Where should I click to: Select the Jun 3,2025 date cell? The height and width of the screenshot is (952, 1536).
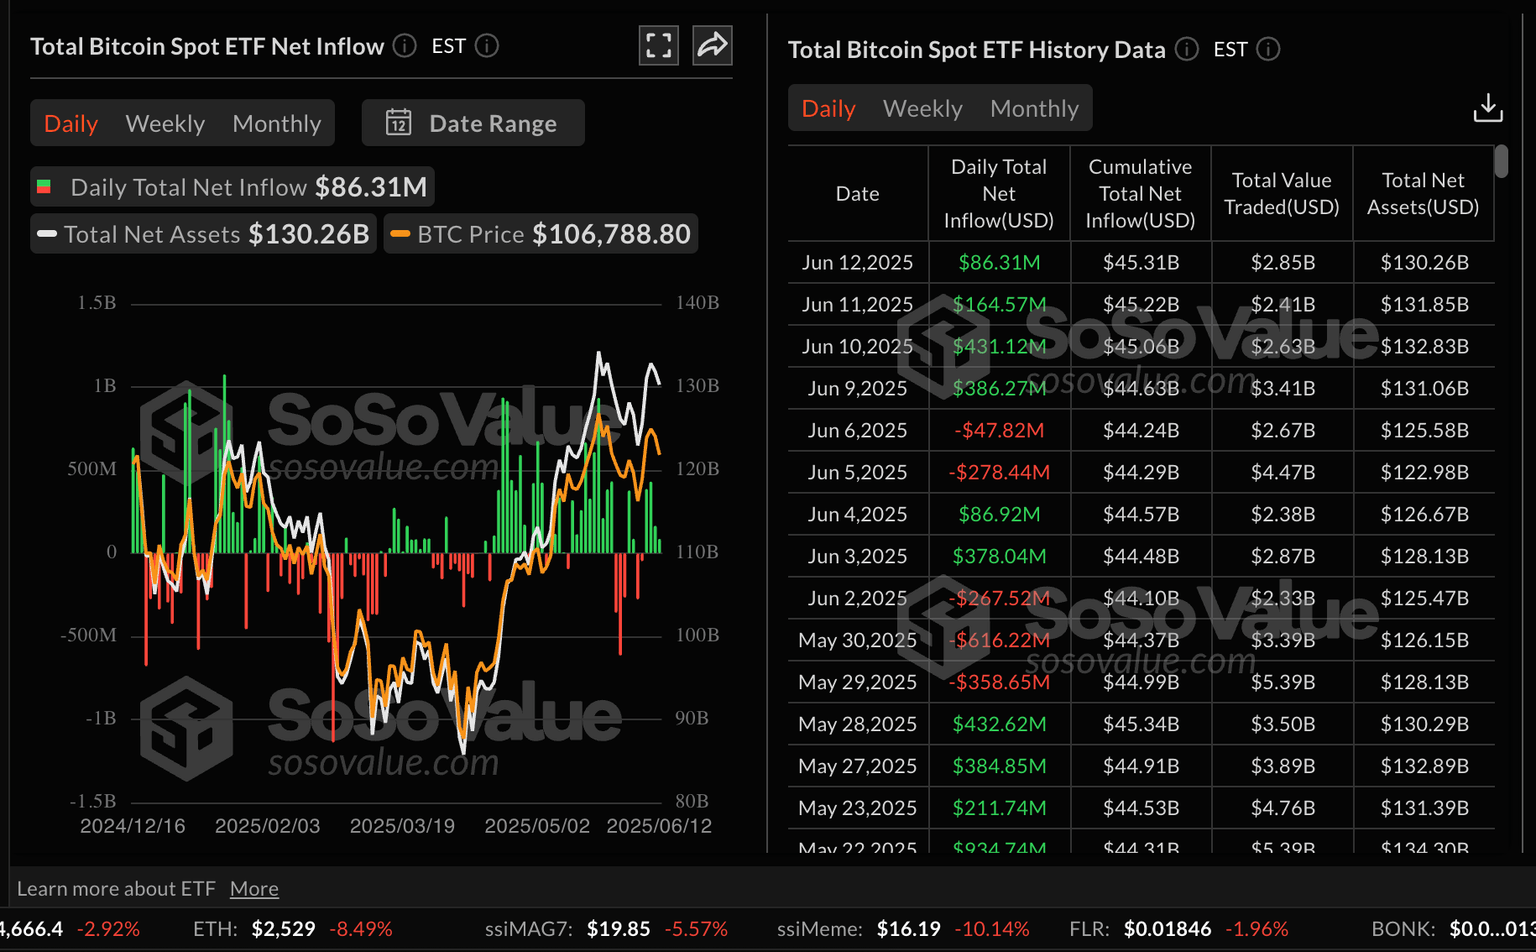click(x=858, y=556)
